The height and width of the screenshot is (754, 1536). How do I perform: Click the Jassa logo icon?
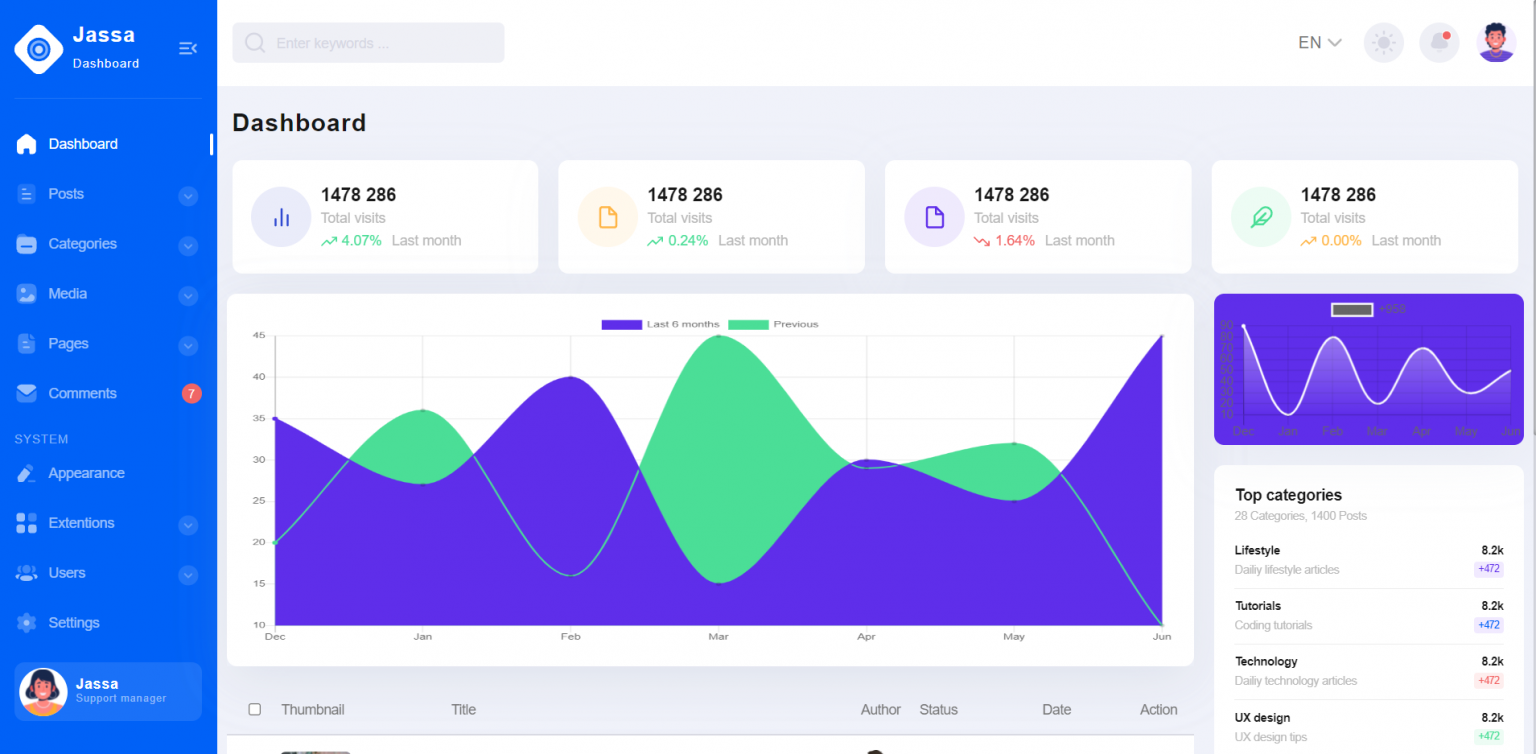click(39, 49)
